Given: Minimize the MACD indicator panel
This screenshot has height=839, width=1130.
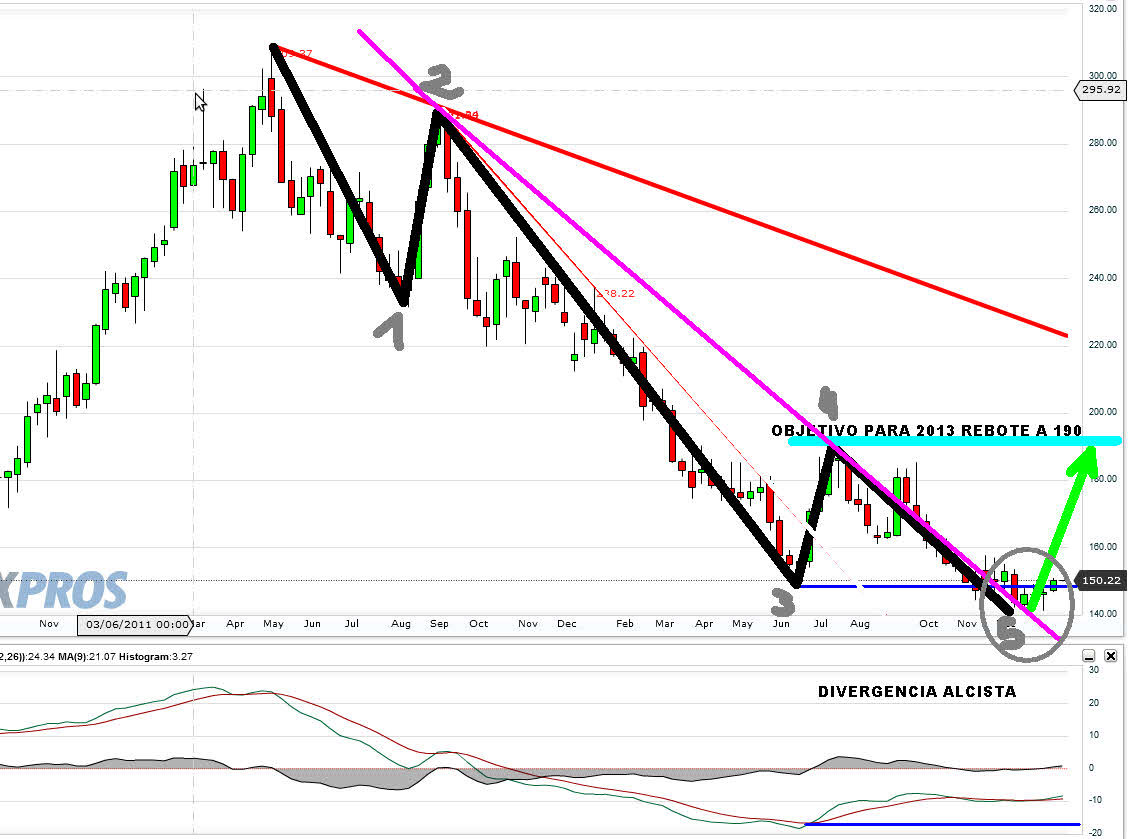Looking at the screenshot, I should click(1089, 656).
